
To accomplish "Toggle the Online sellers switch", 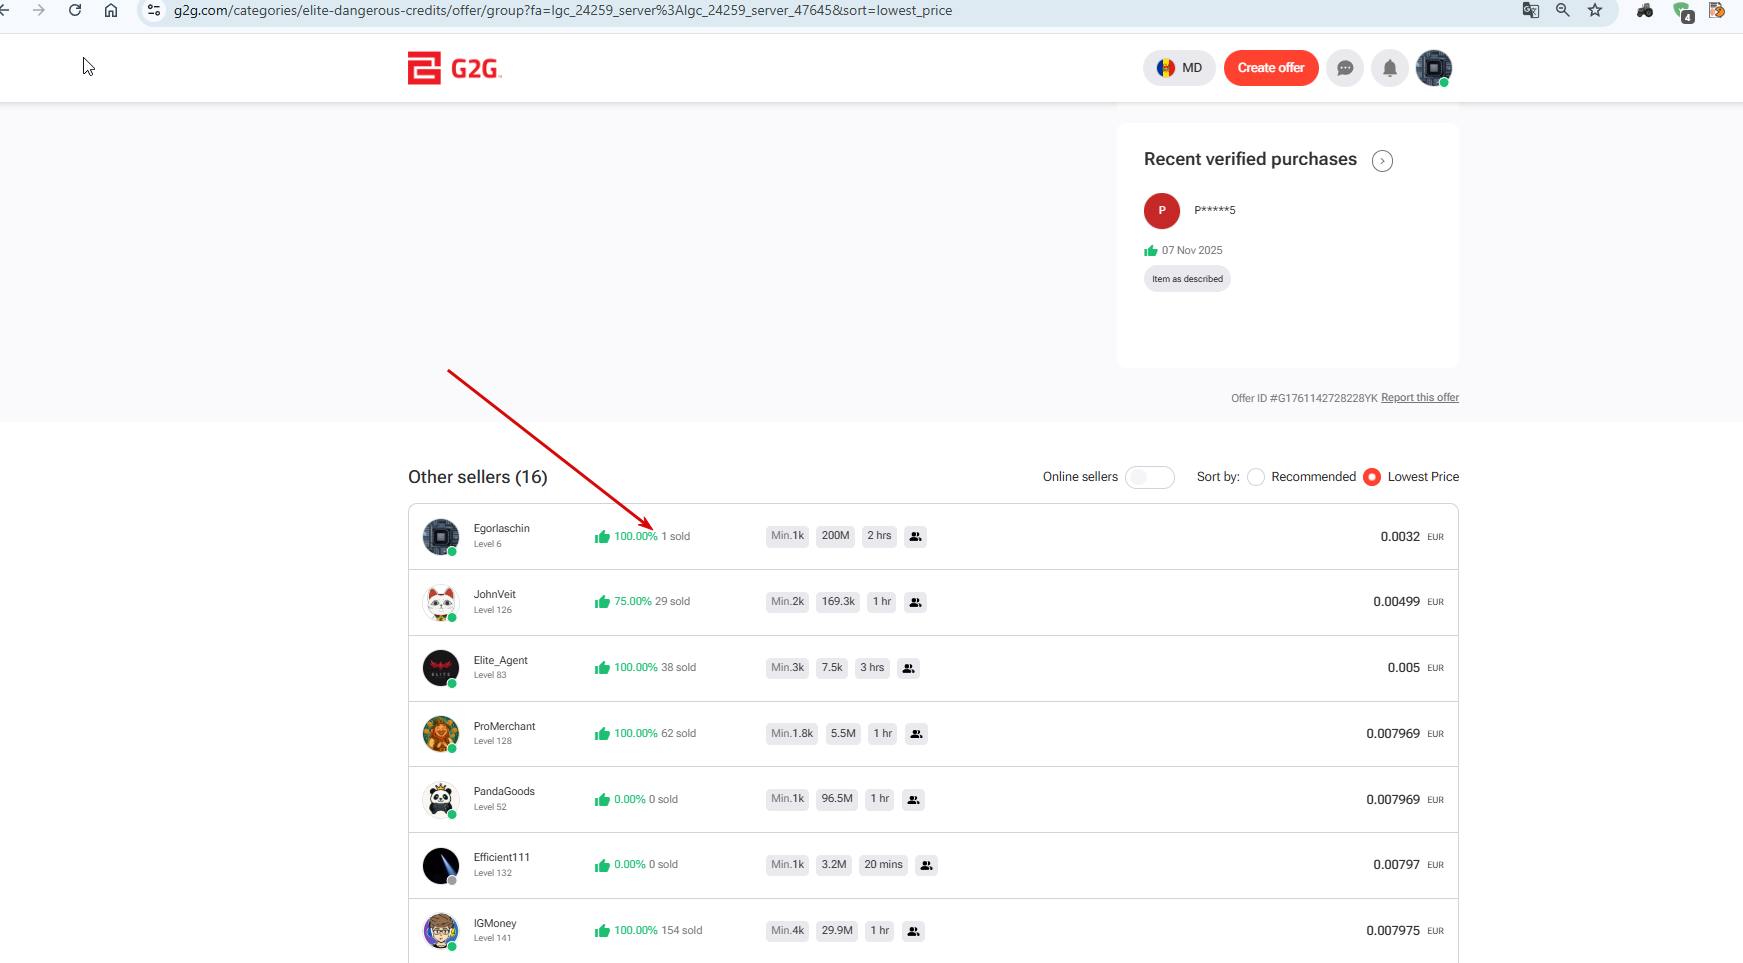I will pyautogui.click(x=1150, y=477).
